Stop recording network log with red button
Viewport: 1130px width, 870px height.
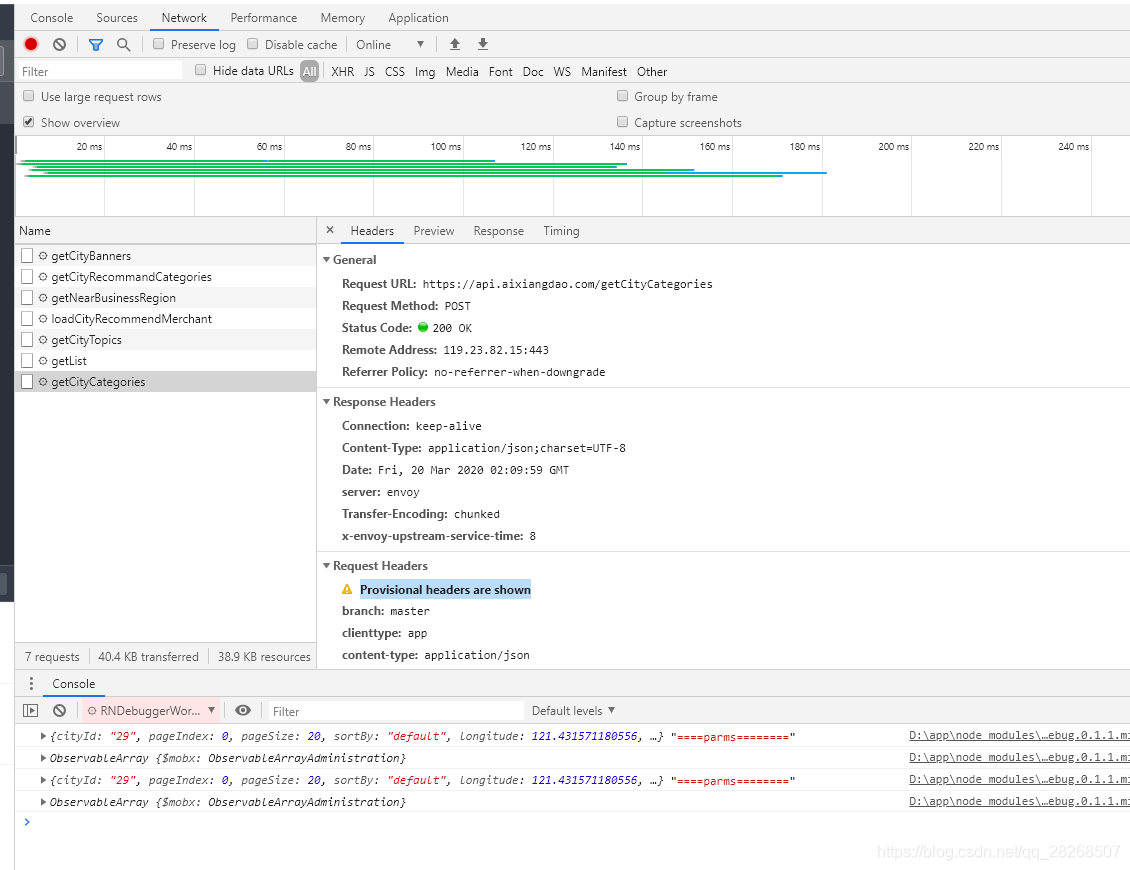click(x=31, y=44)
